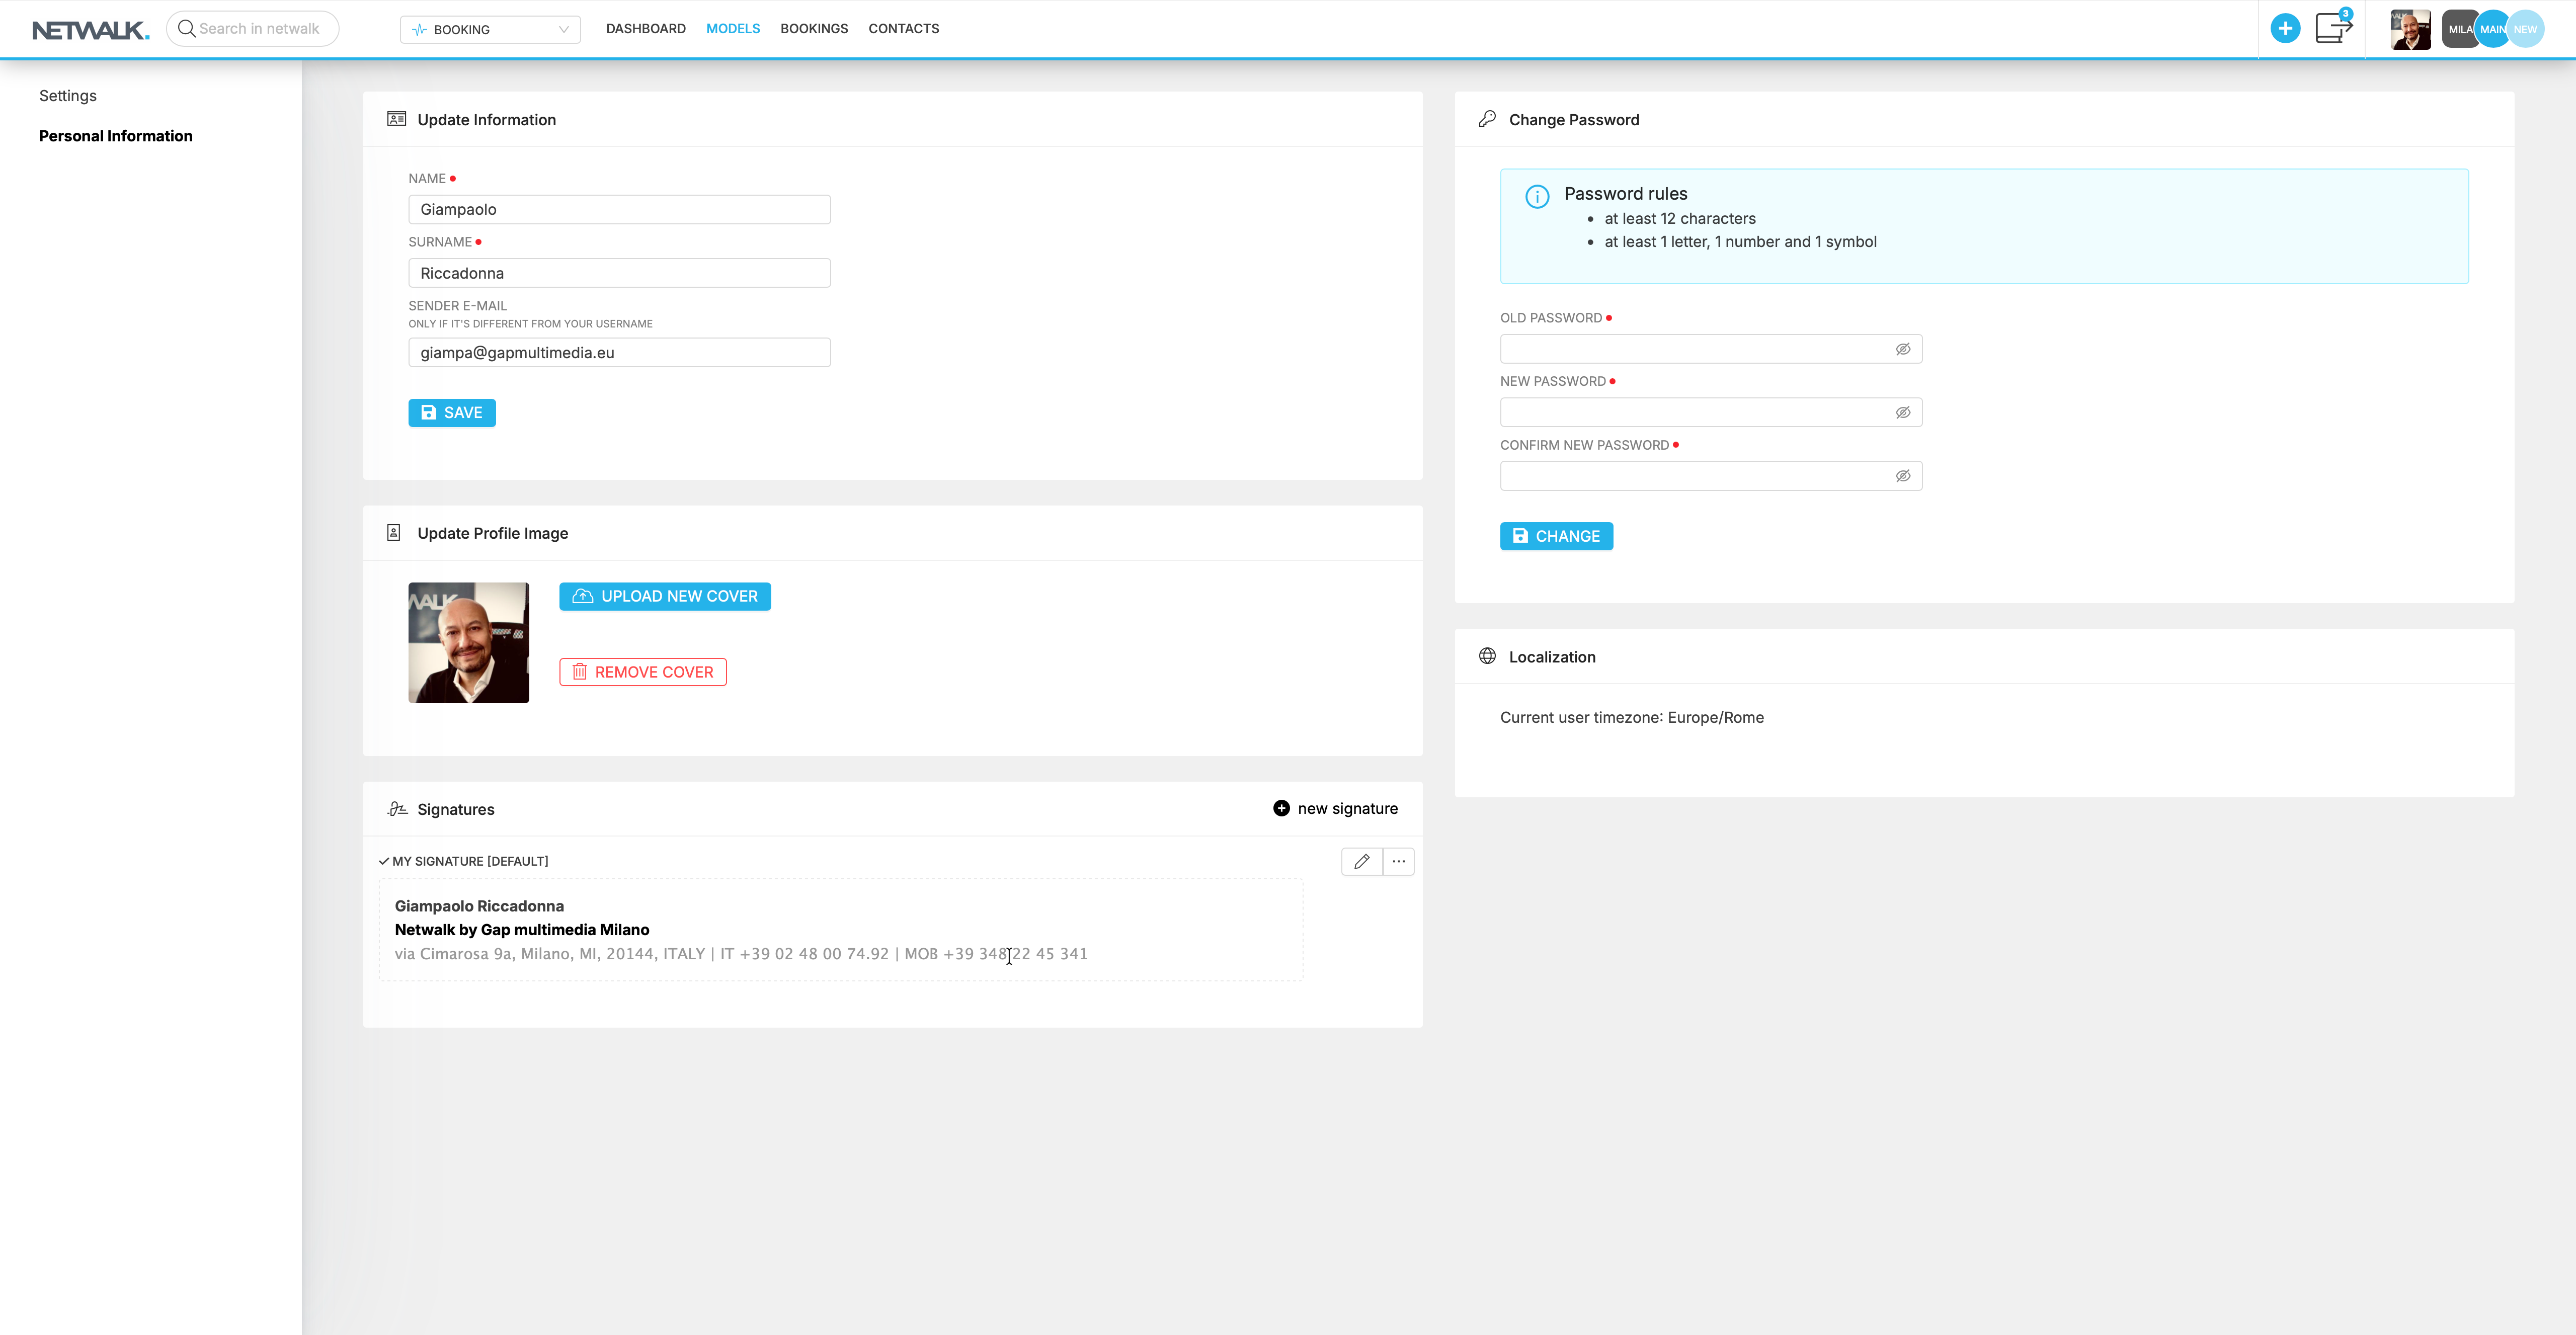The height and width of the screenshot is (1335, 2576).
Task: Click UPLOAD NEW COVER button
Action: click(665, 596)
